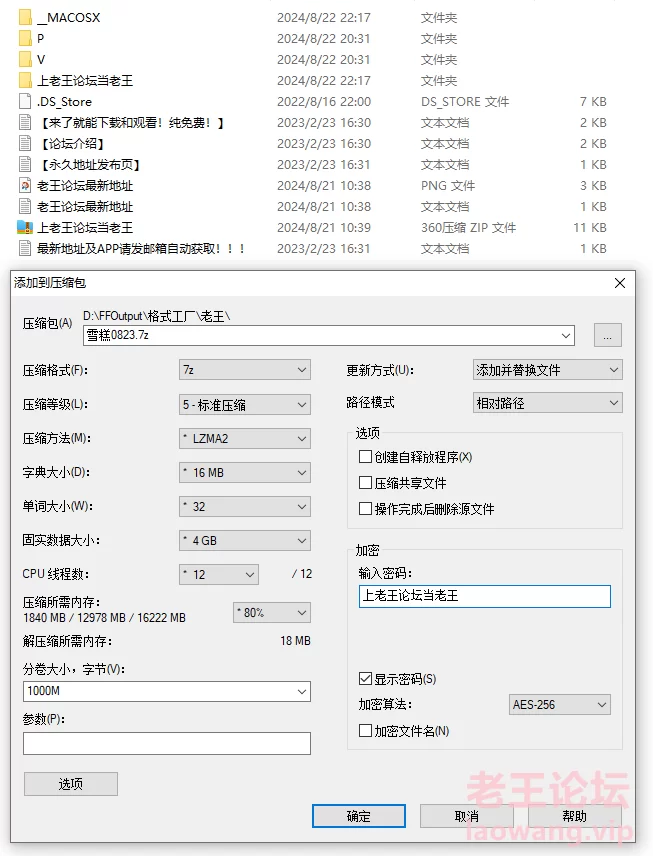Click the .DS_Store file icon
This screenshot has width=653, height=856.
coord(25,101)
